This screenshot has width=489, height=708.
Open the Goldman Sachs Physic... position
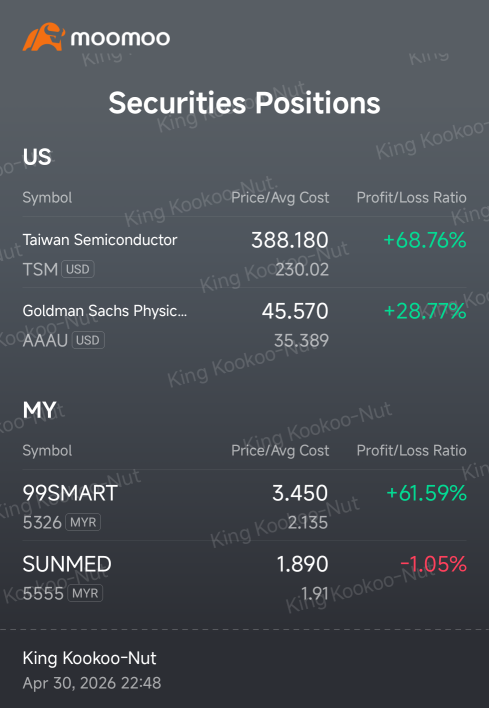click(244, 325)
